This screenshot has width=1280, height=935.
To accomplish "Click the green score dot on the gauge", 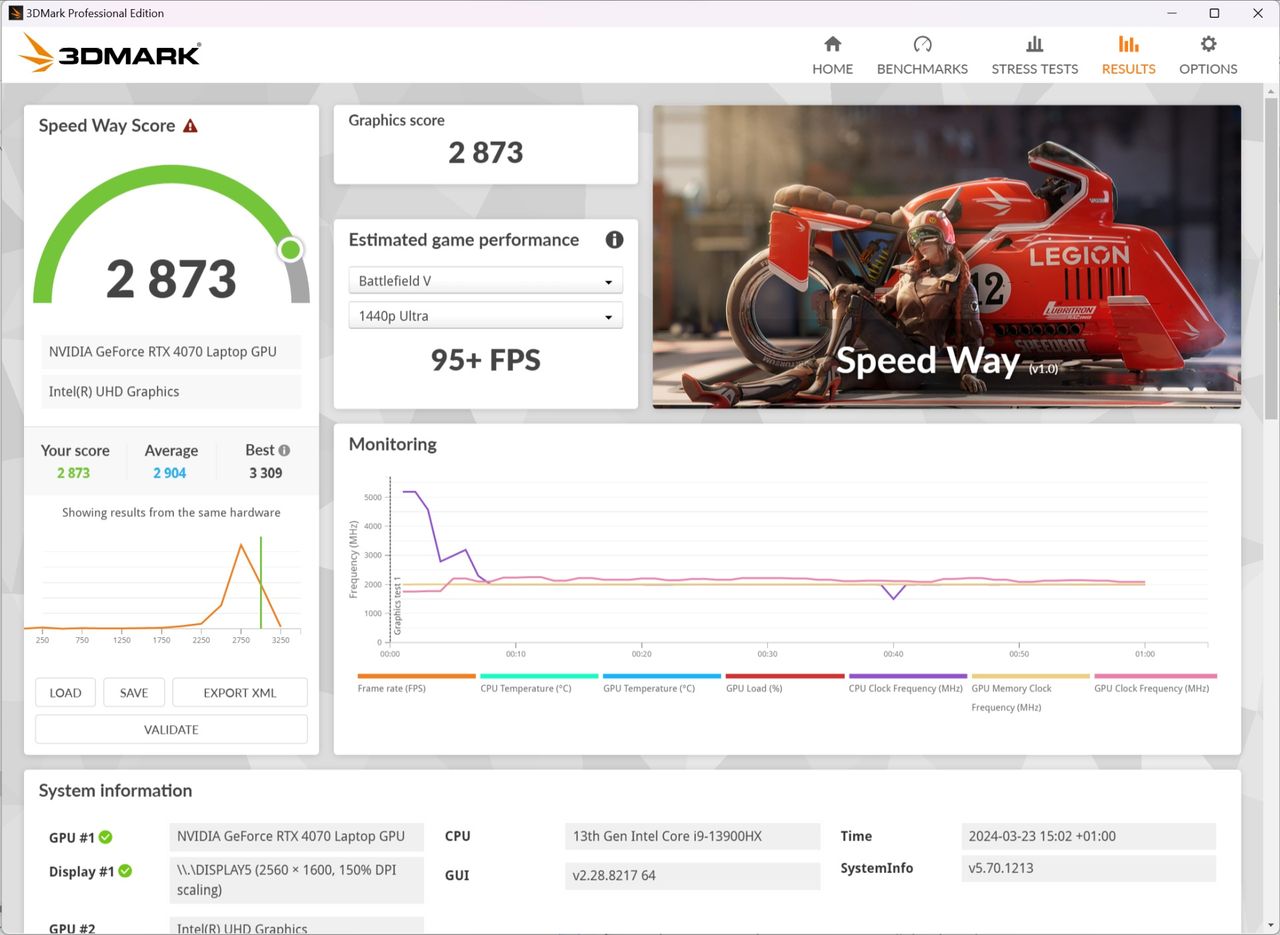I will (x=290, y=249).
